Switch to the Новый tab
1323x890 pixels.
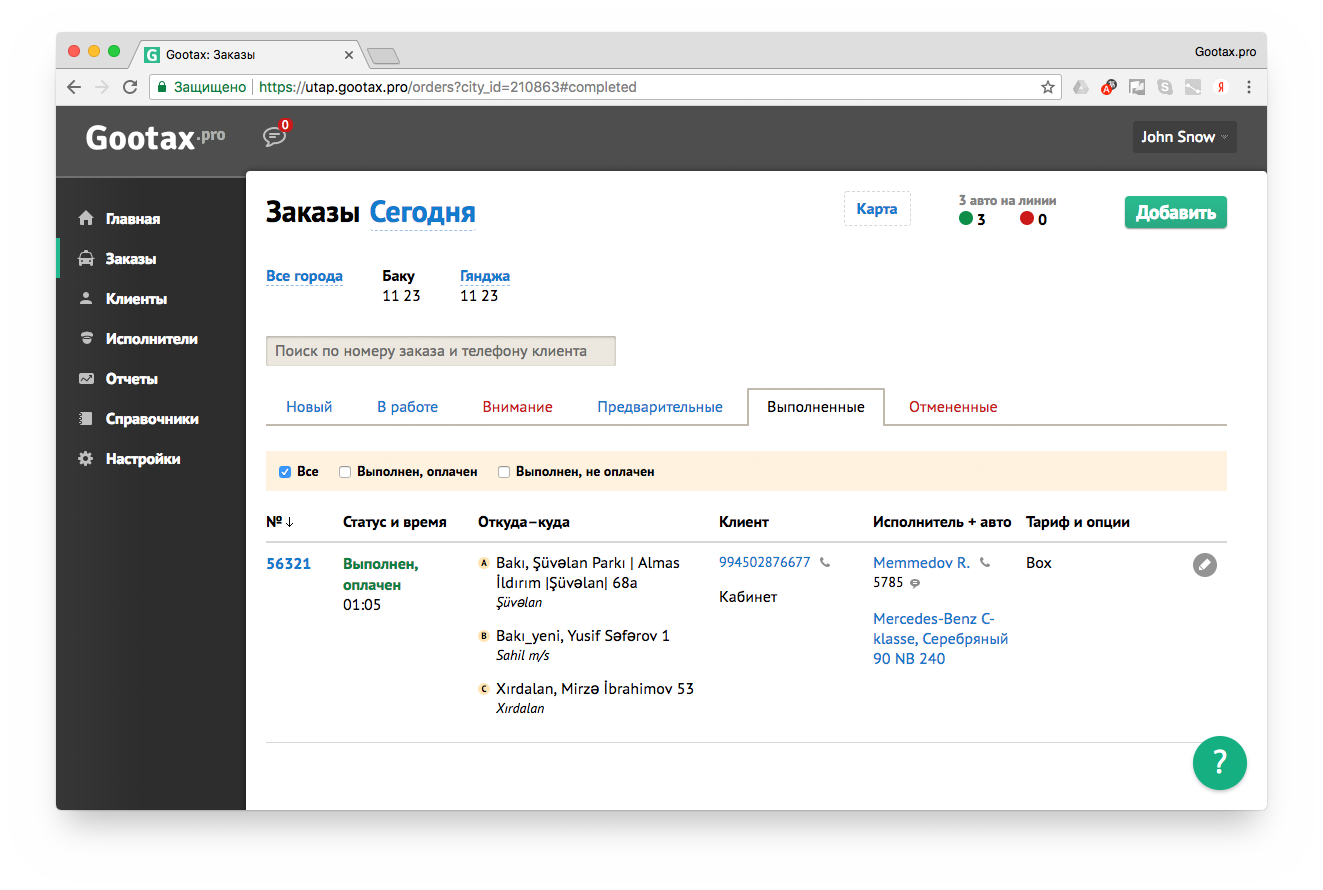309,407
